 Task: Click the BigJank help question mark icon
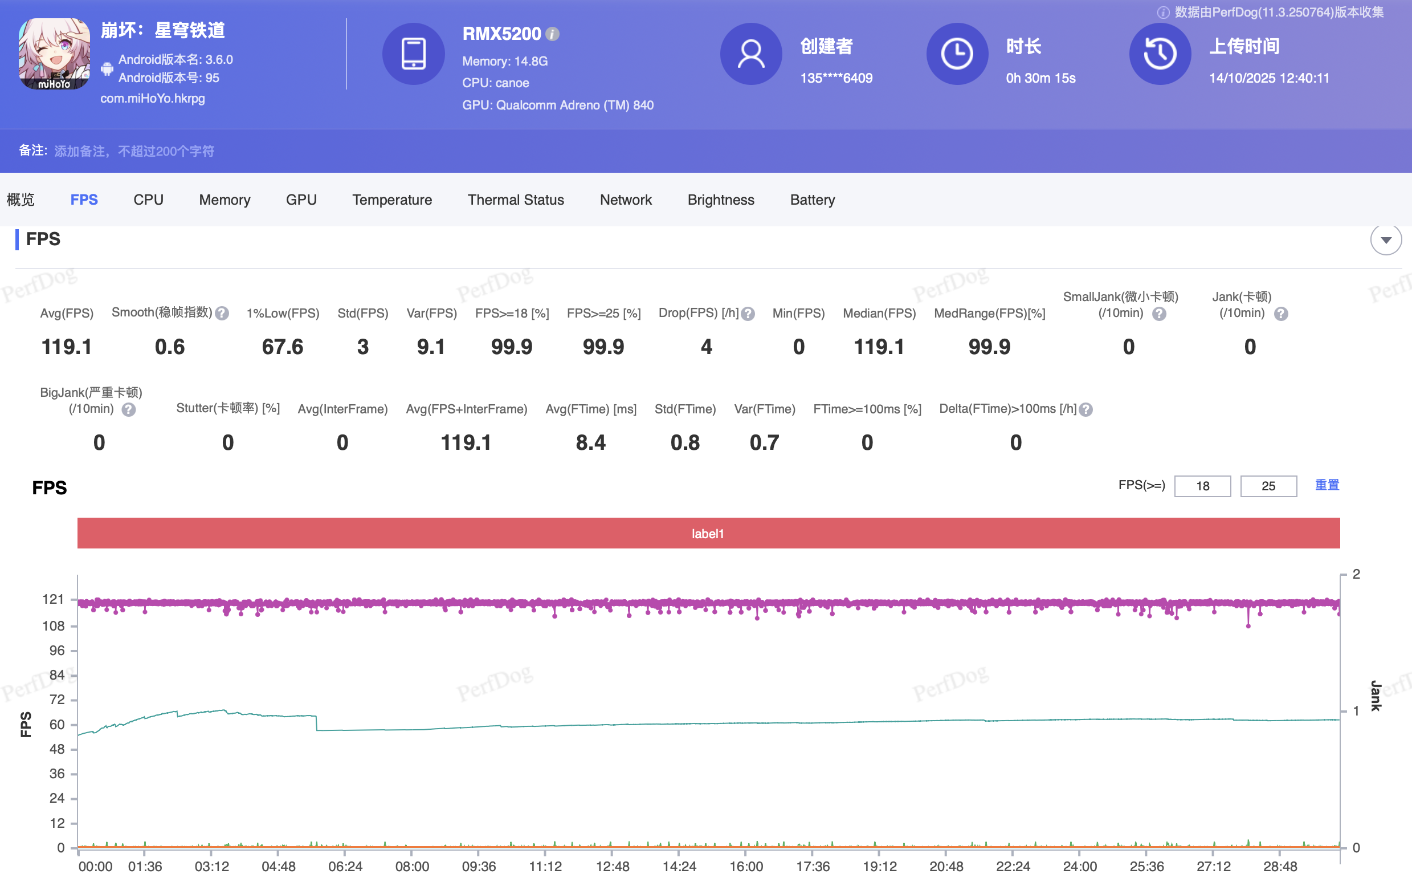coord(128,410)
